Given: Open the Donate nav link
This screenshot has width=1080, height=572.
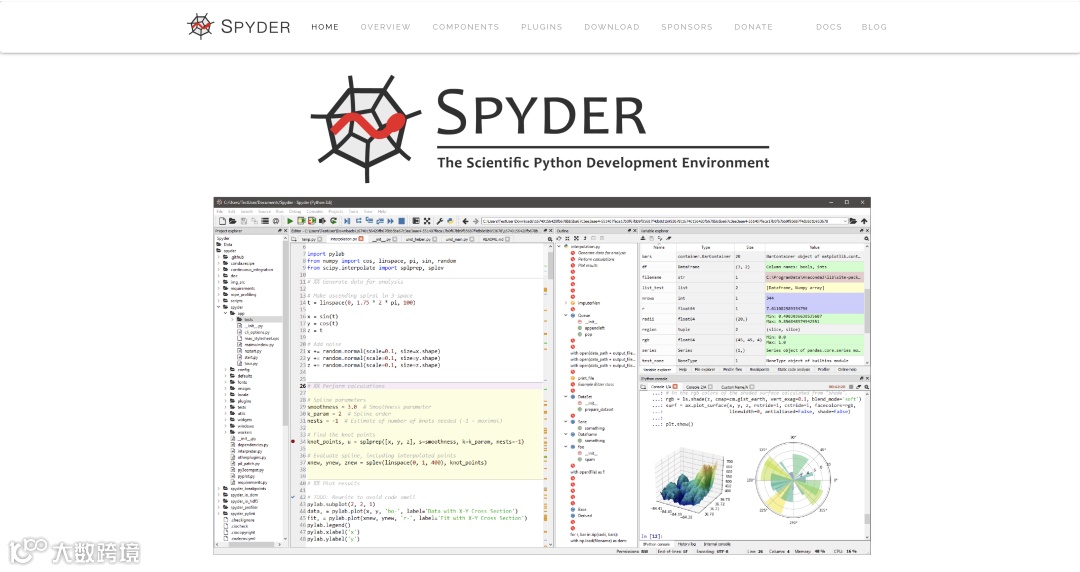Looking at the screenshot, I should pyautogui.click(x=754, y=27).
